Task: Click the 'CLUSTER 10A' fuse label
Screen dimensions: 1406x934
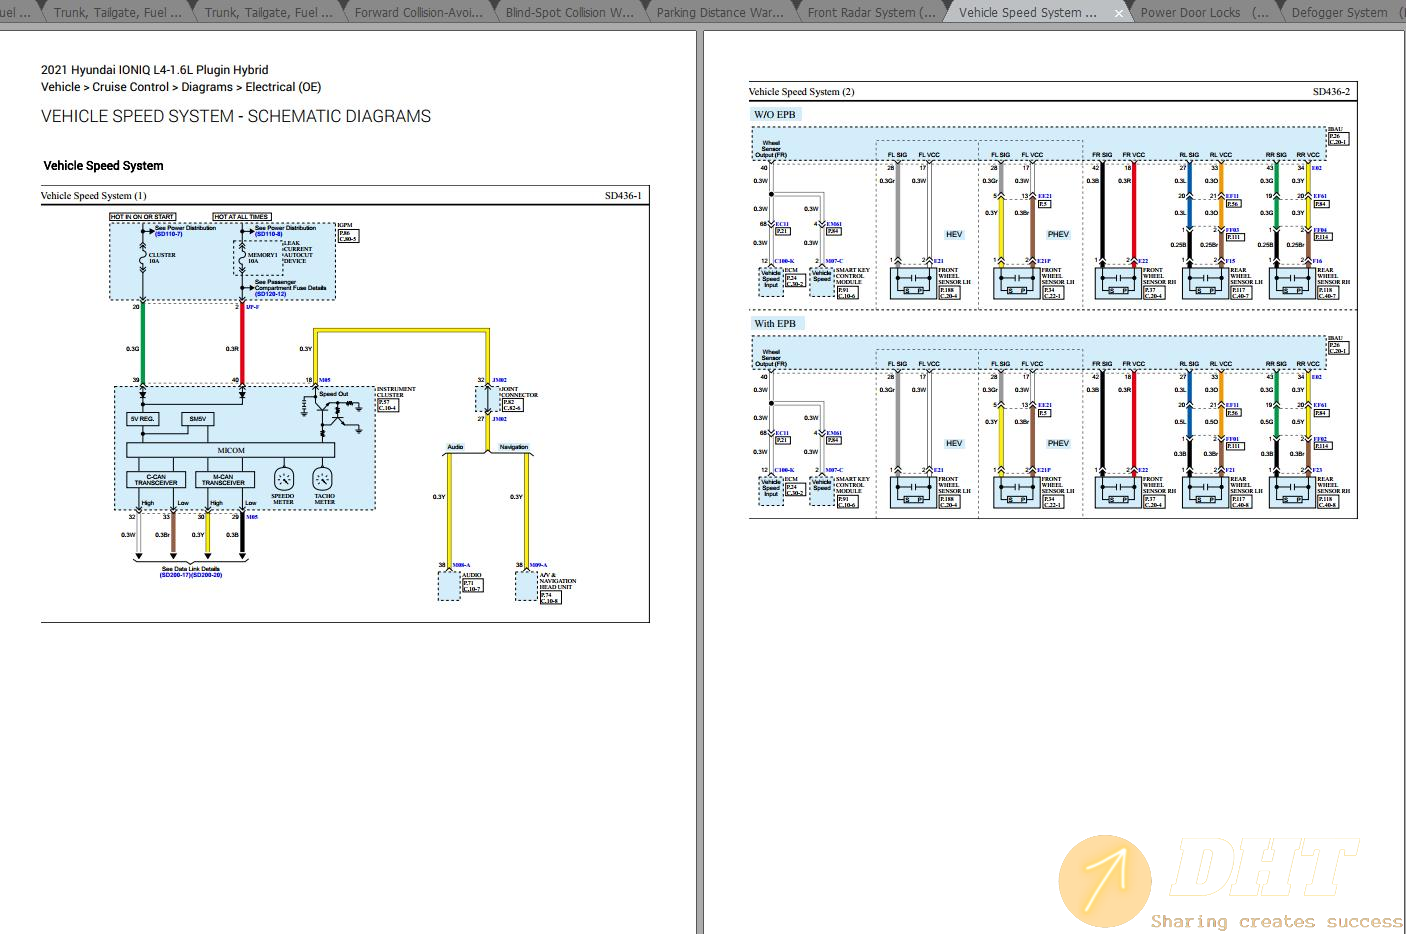Action: 162,258
